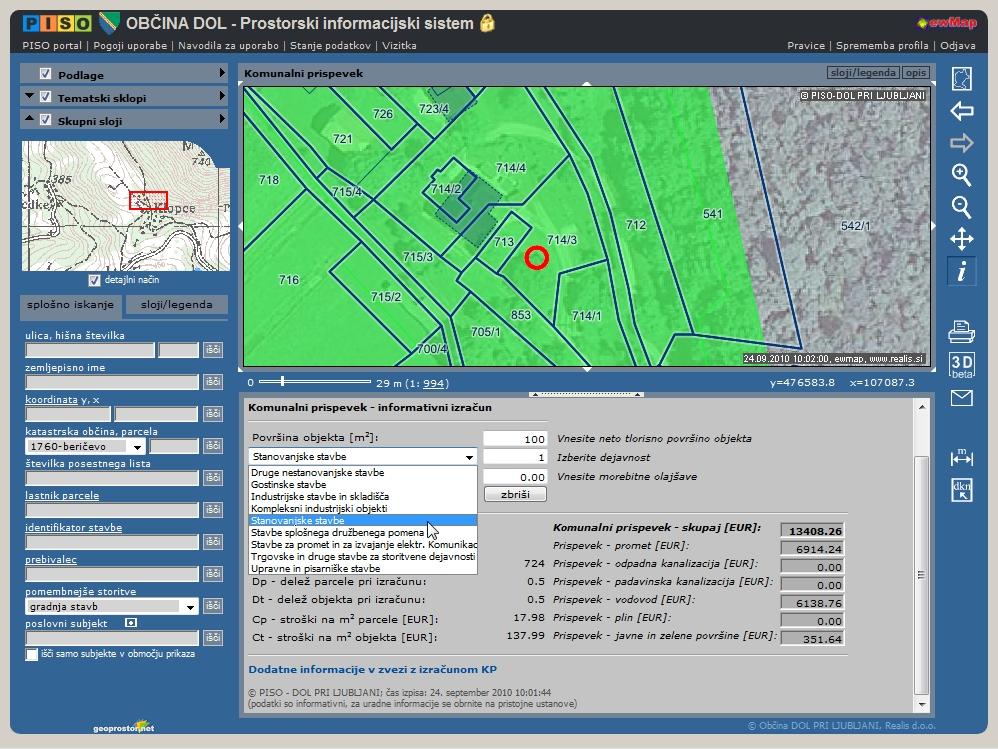Uncheck the Tematski sklopi checkbox
The height and width of the screenshot is (749, 998).
pos(45,97)
